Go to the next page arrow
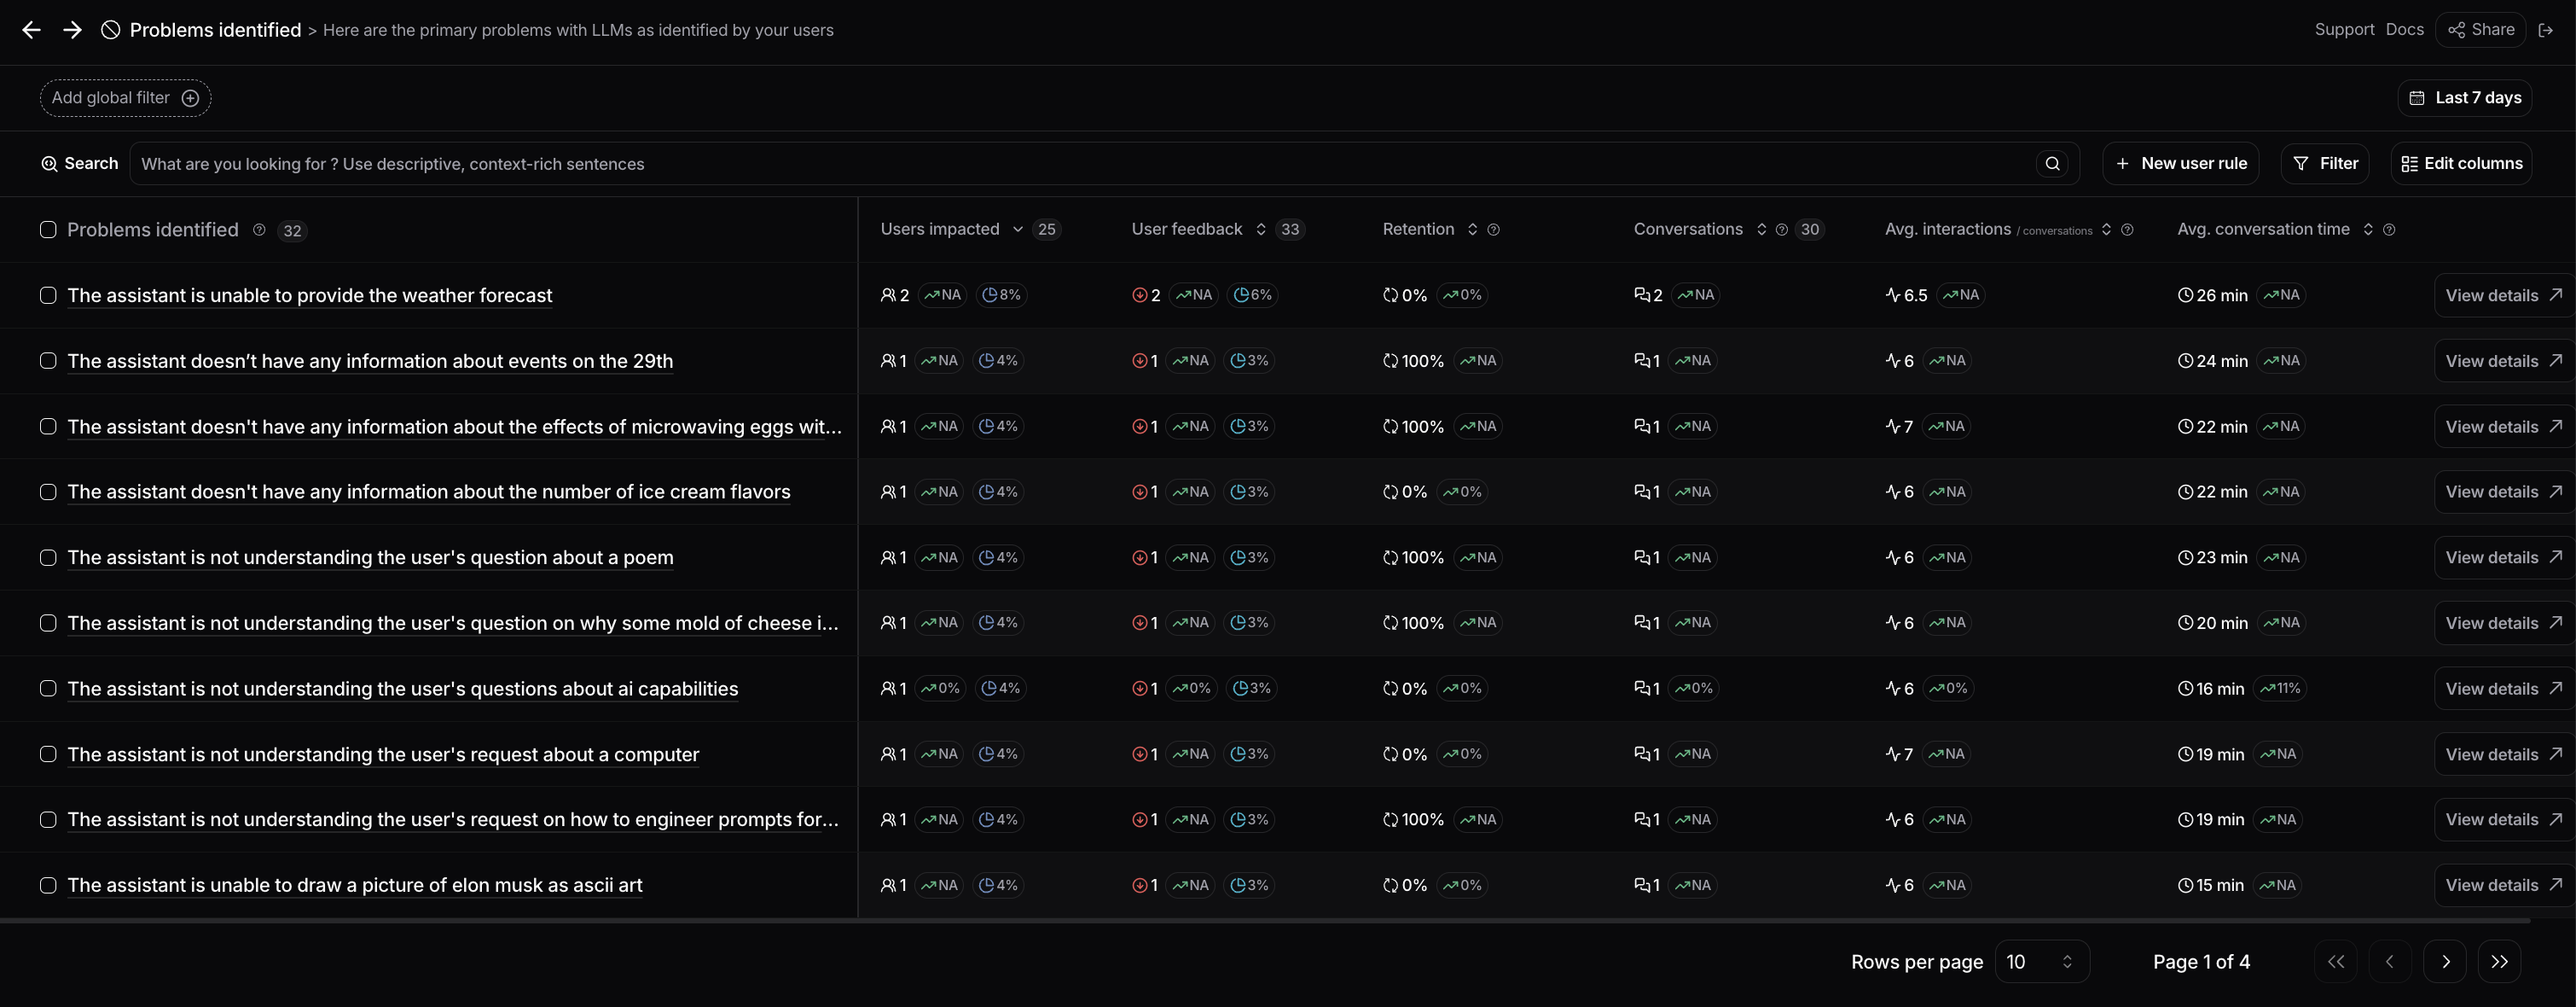 click(2445, 962)
